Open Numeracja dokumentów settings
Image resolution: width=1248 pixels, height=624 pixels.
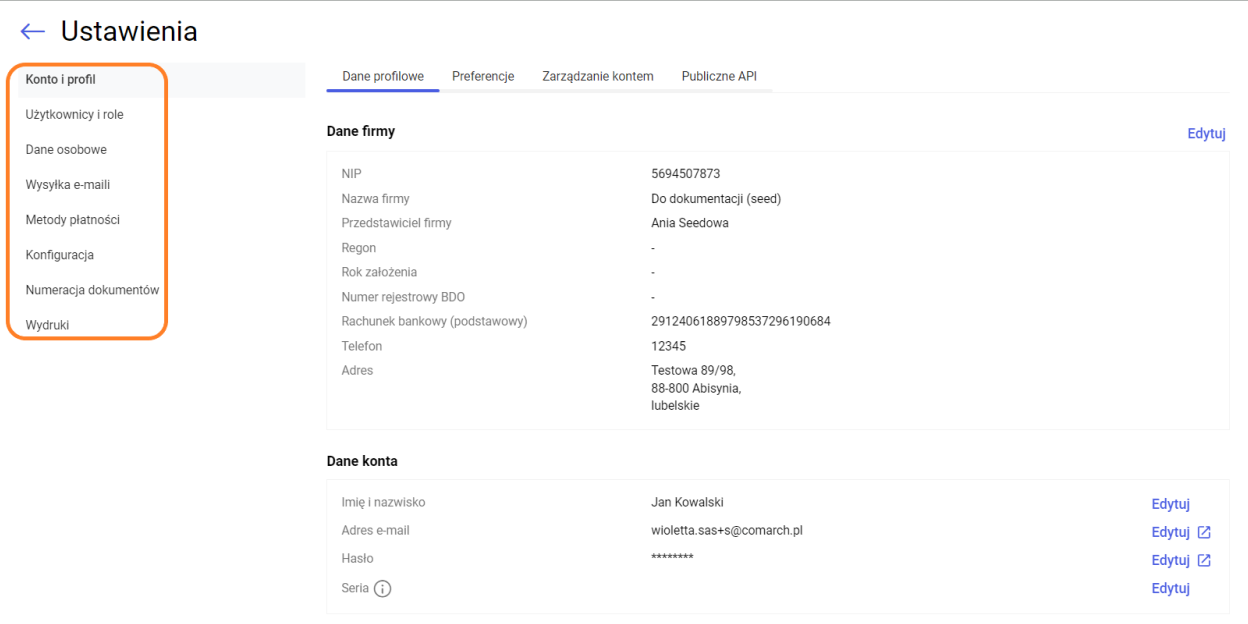tap(92, 290)
